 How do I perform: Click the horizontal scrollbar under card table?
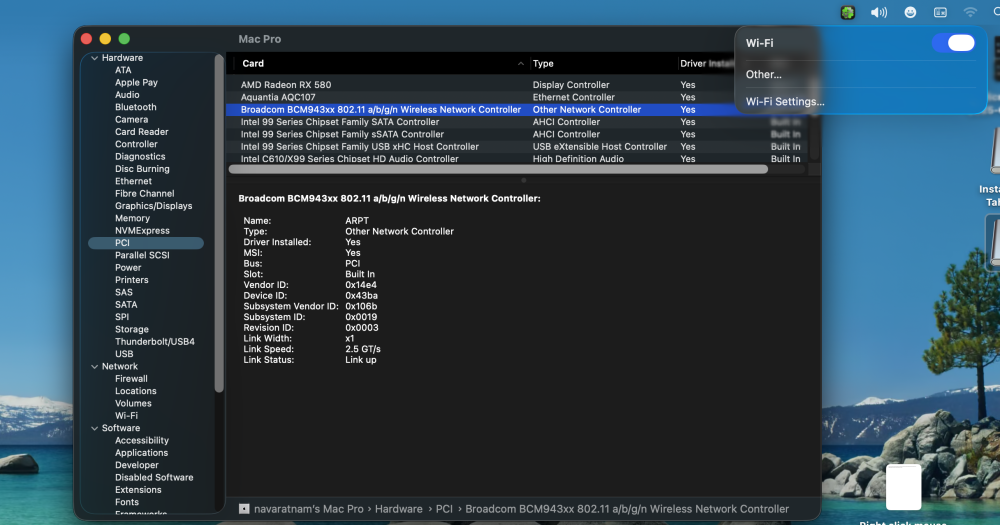[x=498, y=170]
